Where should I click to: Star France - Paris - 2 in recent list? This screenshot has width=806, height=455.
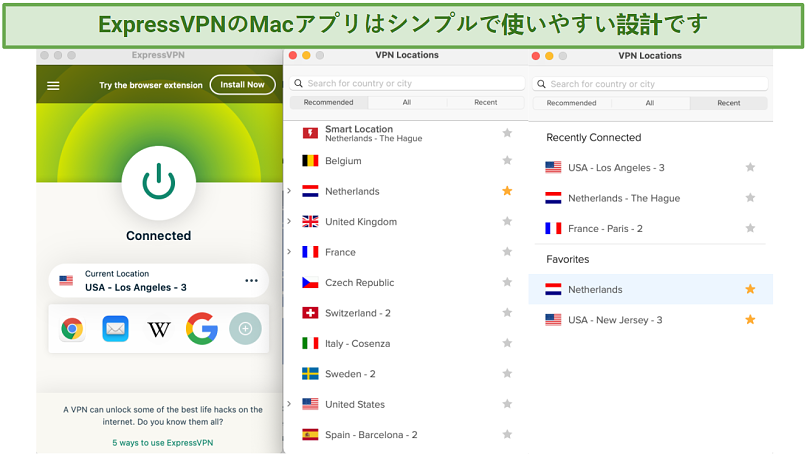[750, 228]
